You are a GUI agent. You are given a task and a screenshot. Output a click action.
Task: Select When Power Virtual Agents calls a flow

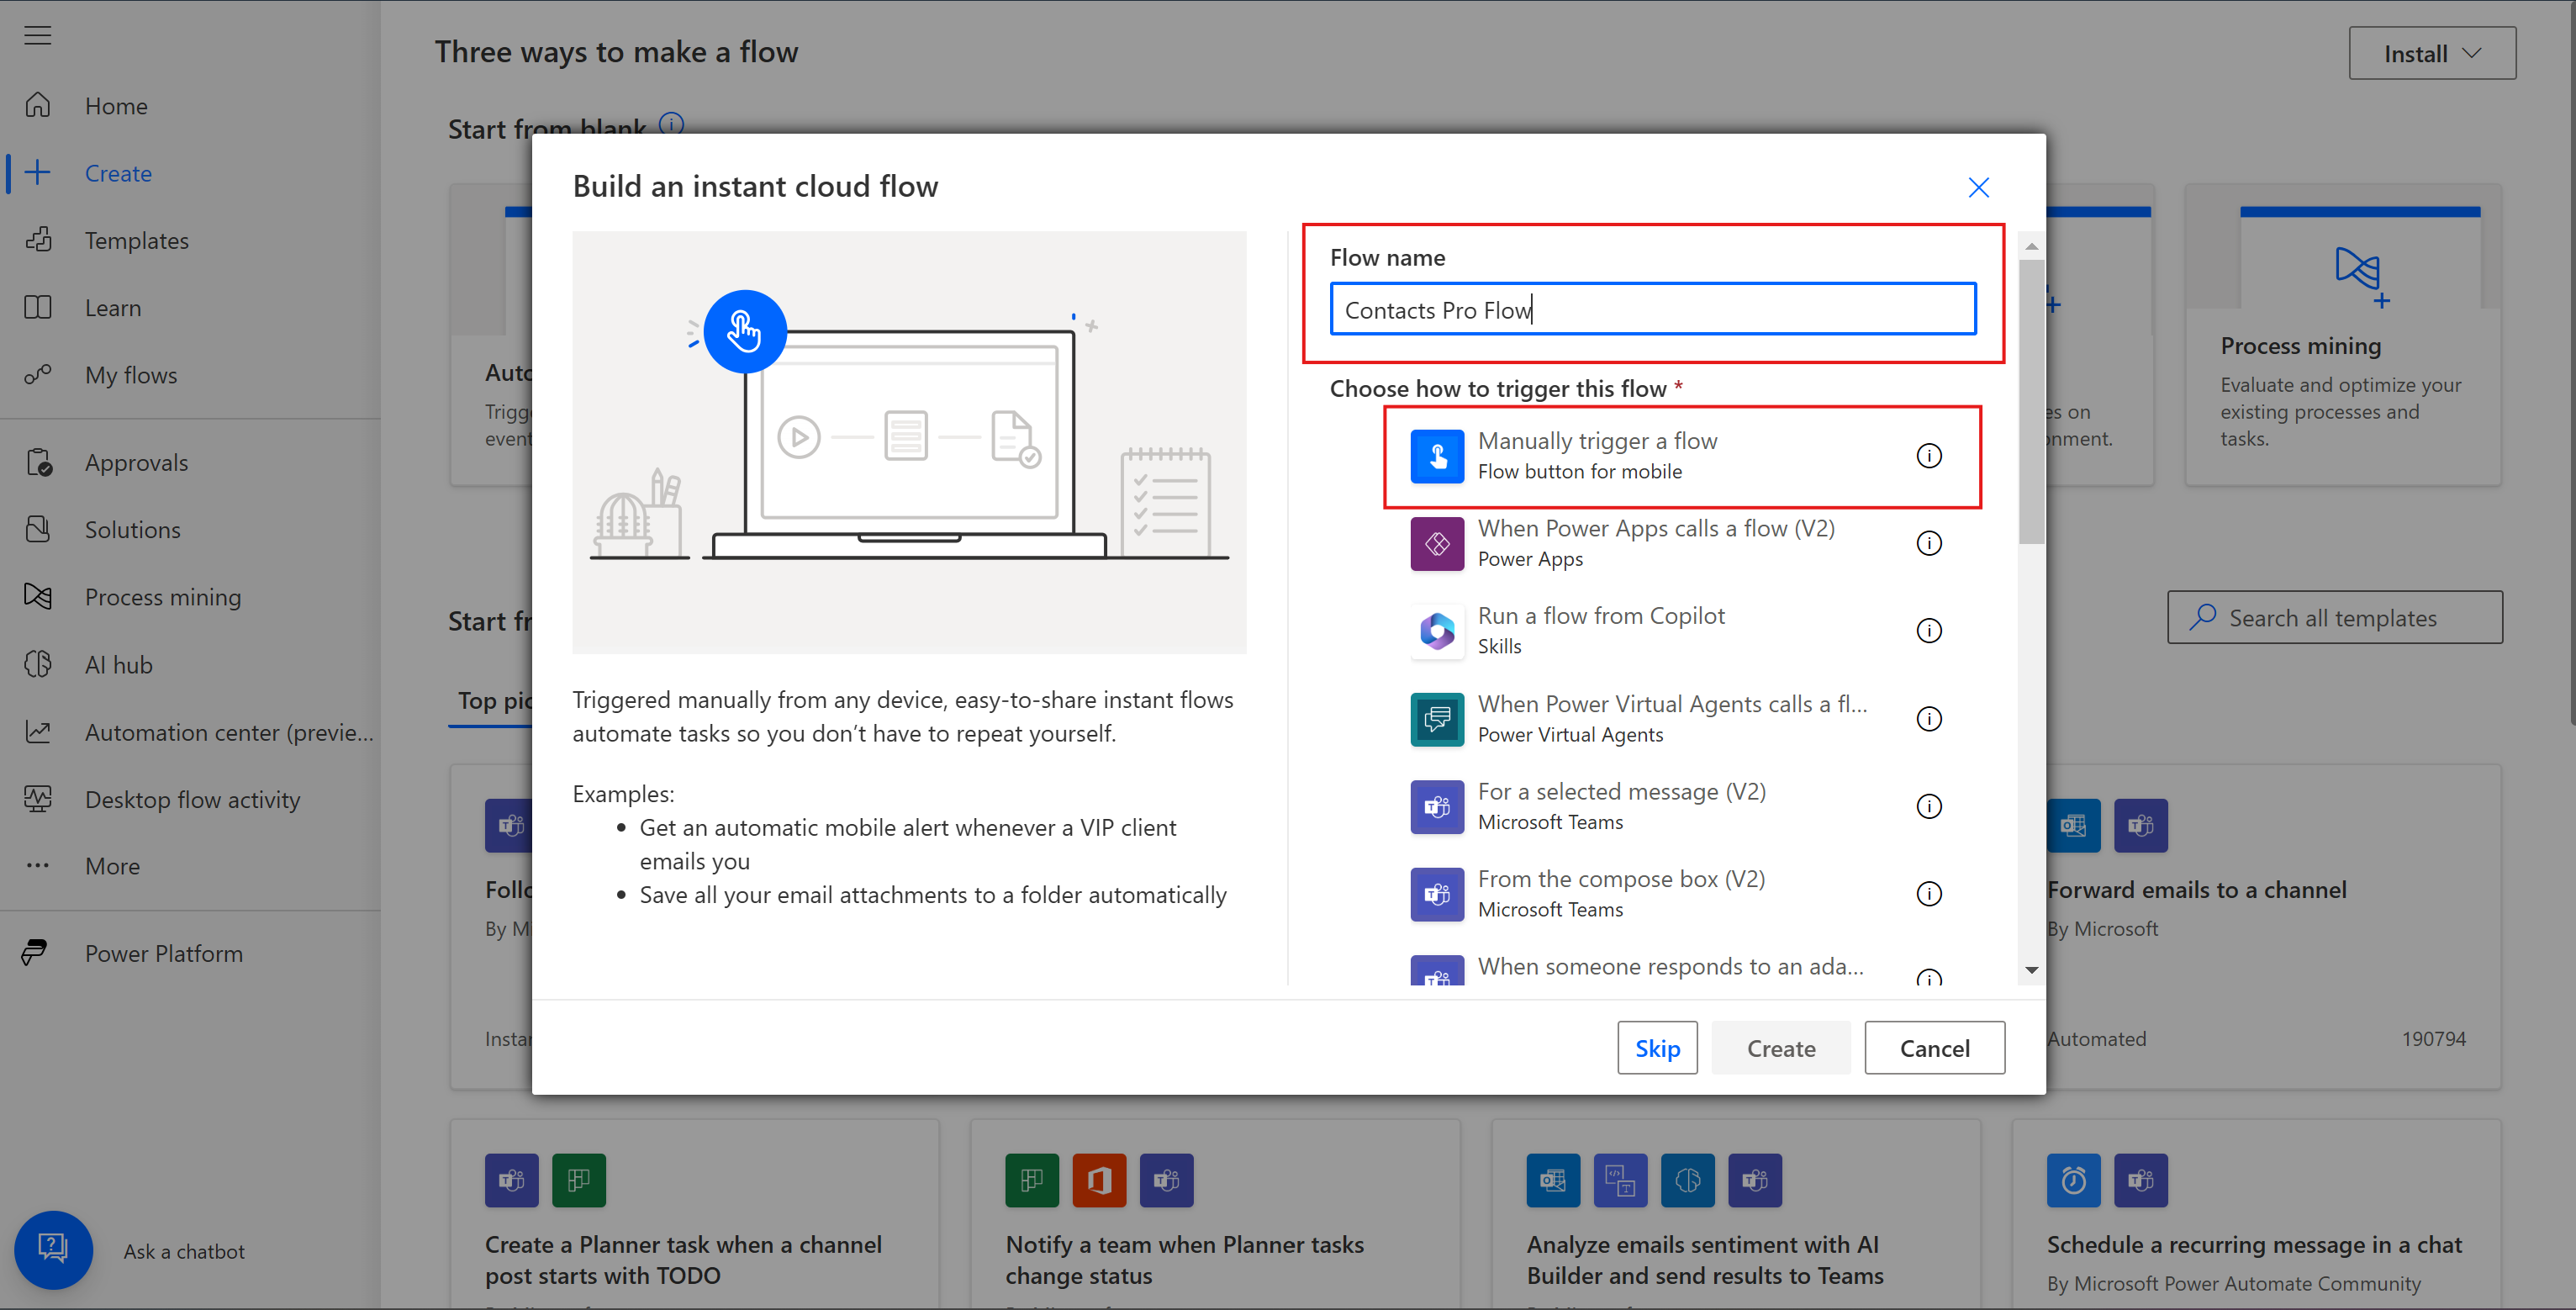pos(1682,718)
